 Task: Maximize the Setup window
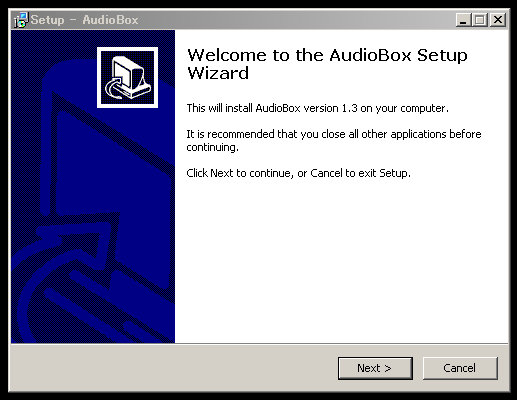pos(480,20)
